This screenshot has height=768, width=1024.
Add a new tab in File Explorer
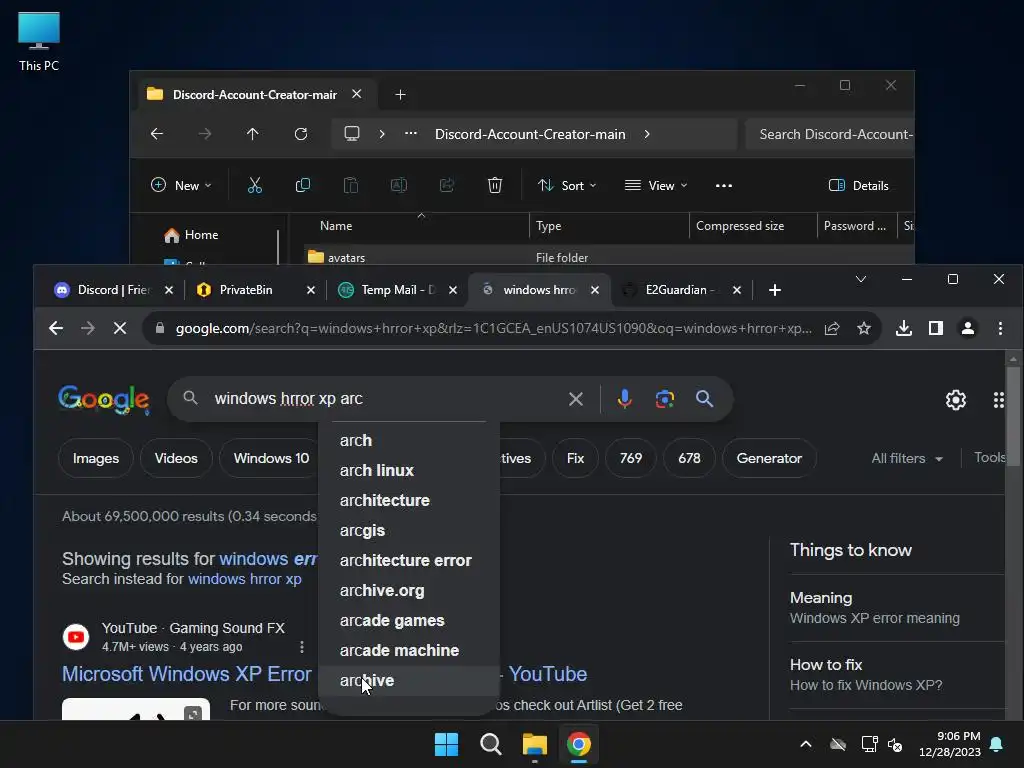[400, 95]
